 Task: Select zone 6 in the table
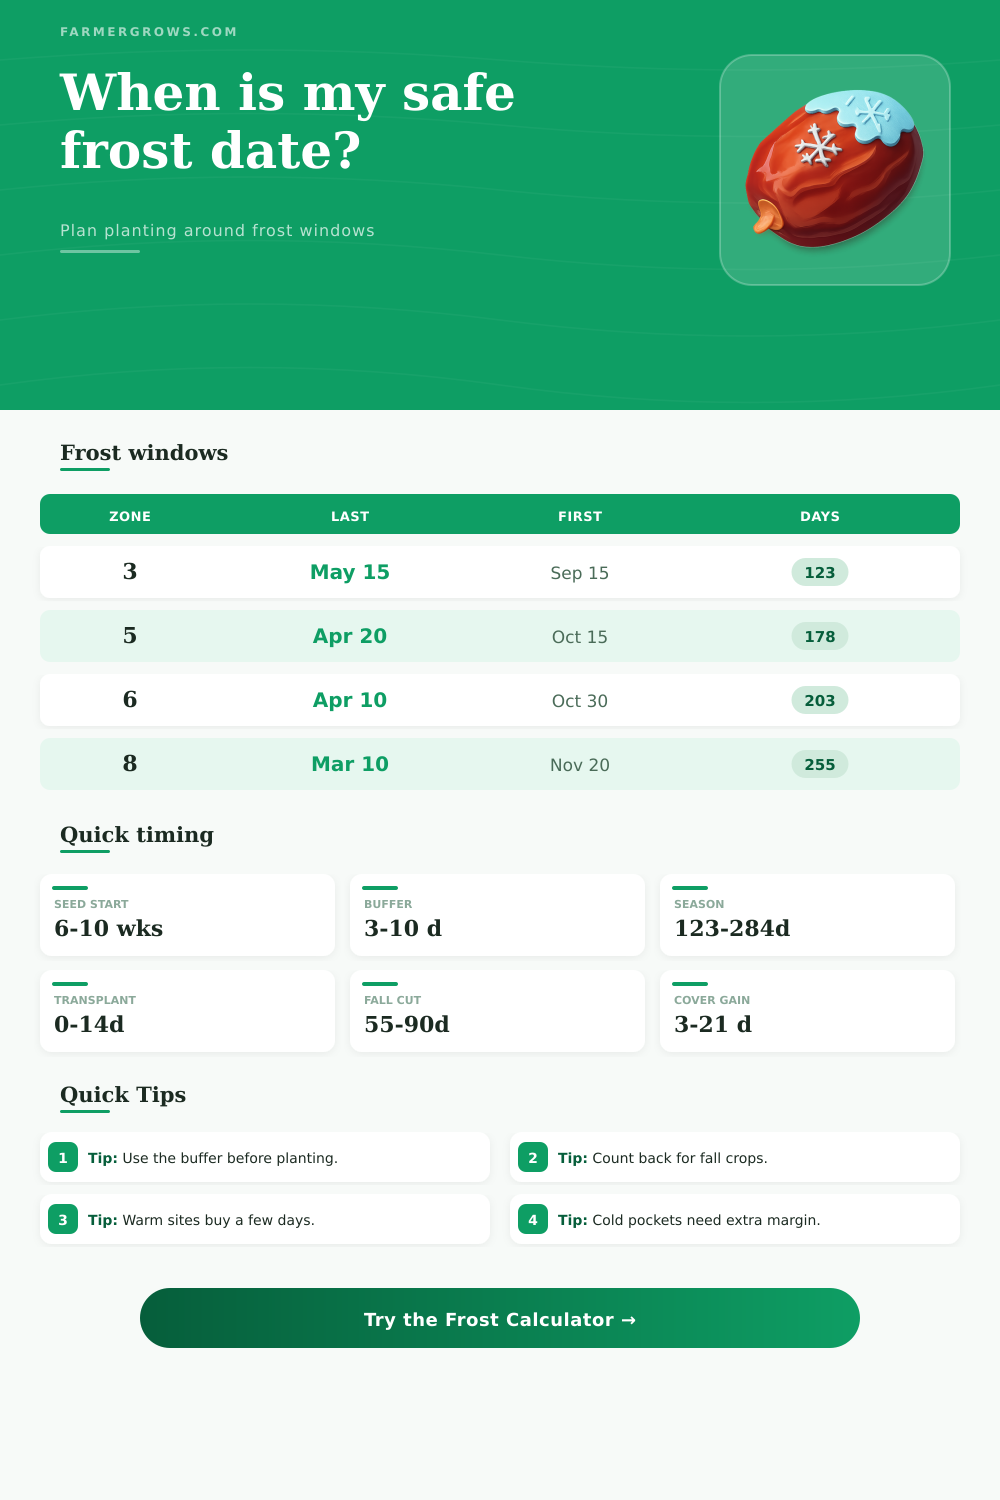click(130, 699)
